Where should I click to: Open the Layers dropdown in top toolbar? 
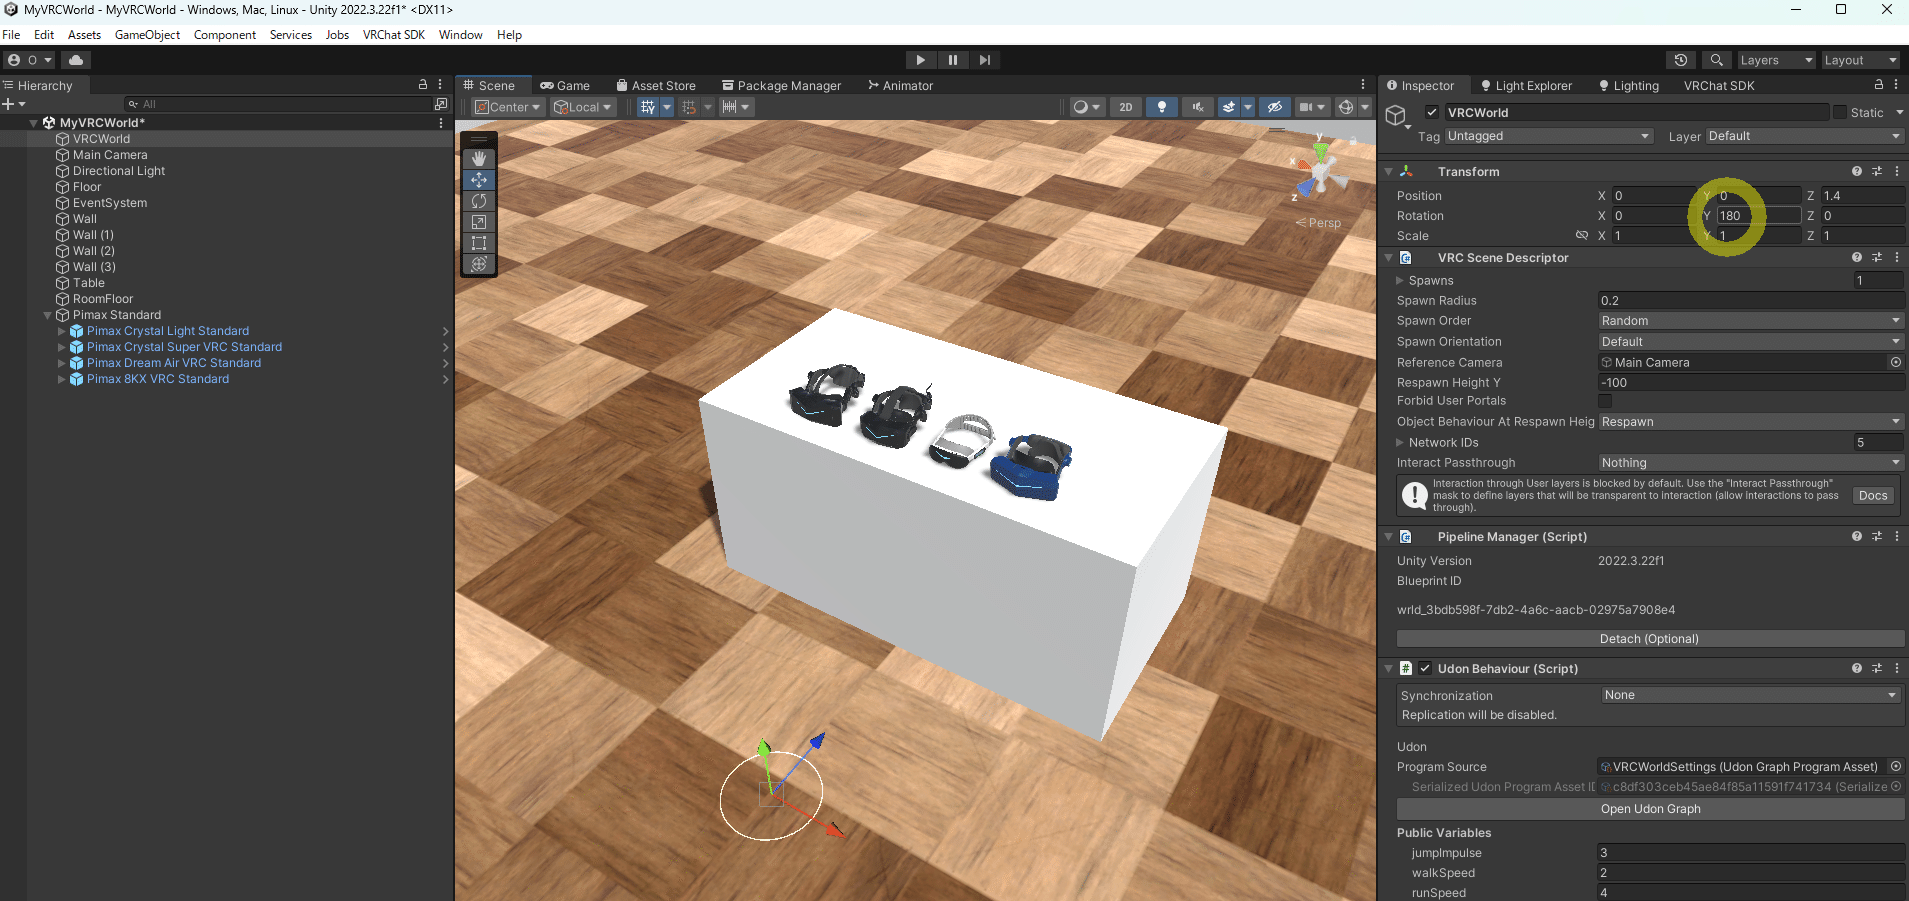pos(1776,60)
